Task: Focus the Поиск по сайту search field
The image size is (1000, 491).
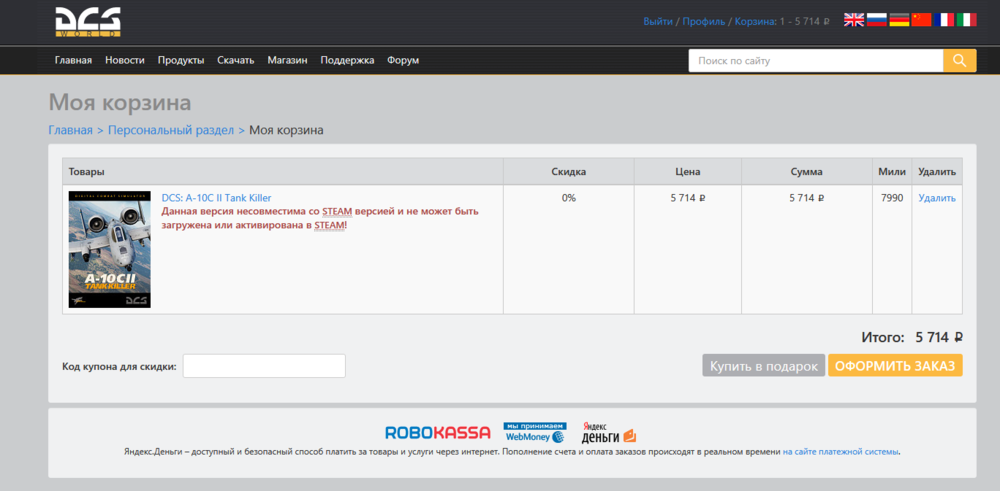Action: (x=816, y=61)
